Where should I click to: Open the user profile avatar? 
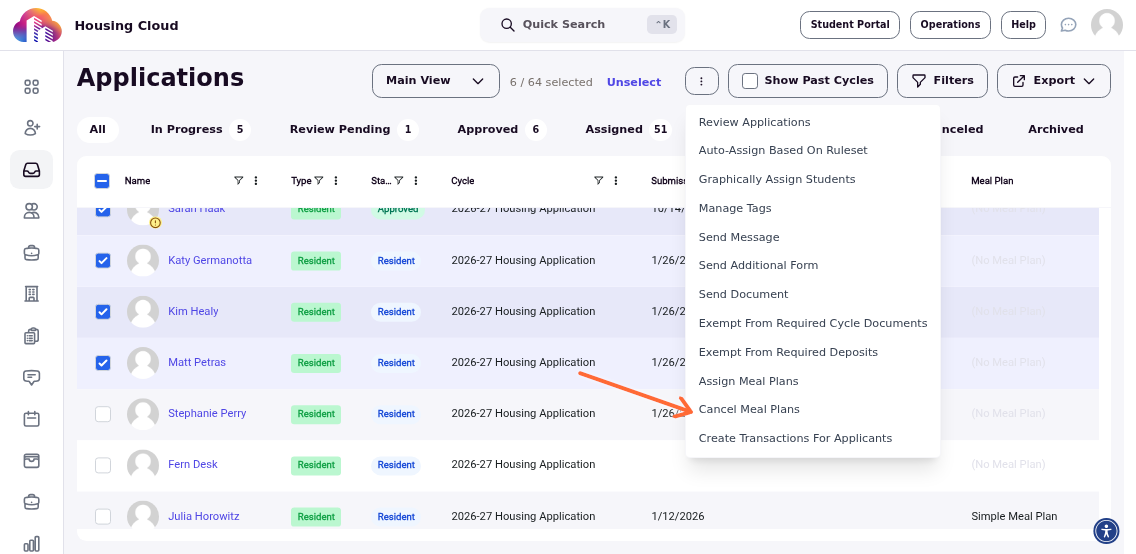[x=1106, y=25]
